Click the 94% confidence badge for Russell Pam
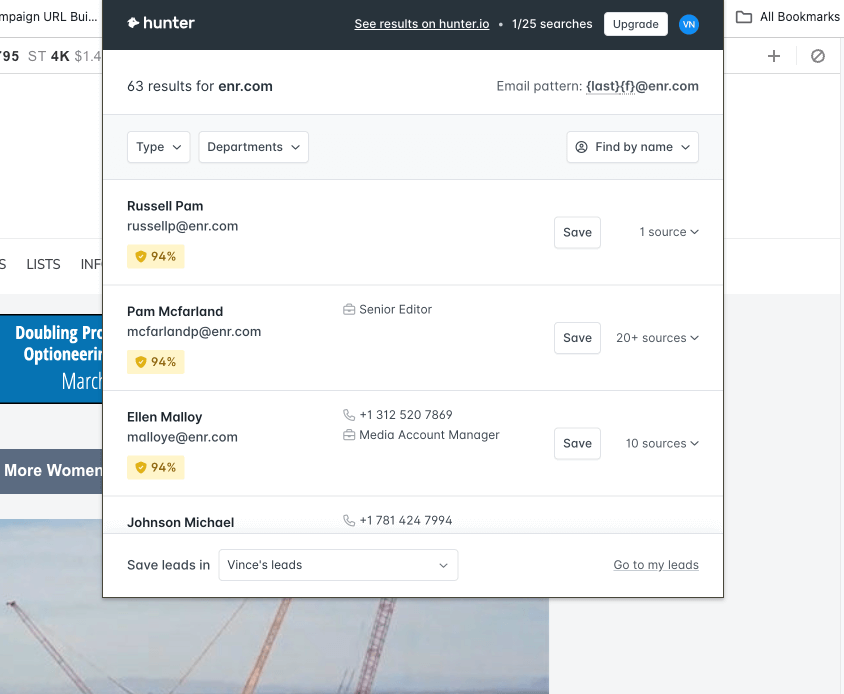This screenshot has height=694, width=844. pyautogui.click(x=156, y=256)
